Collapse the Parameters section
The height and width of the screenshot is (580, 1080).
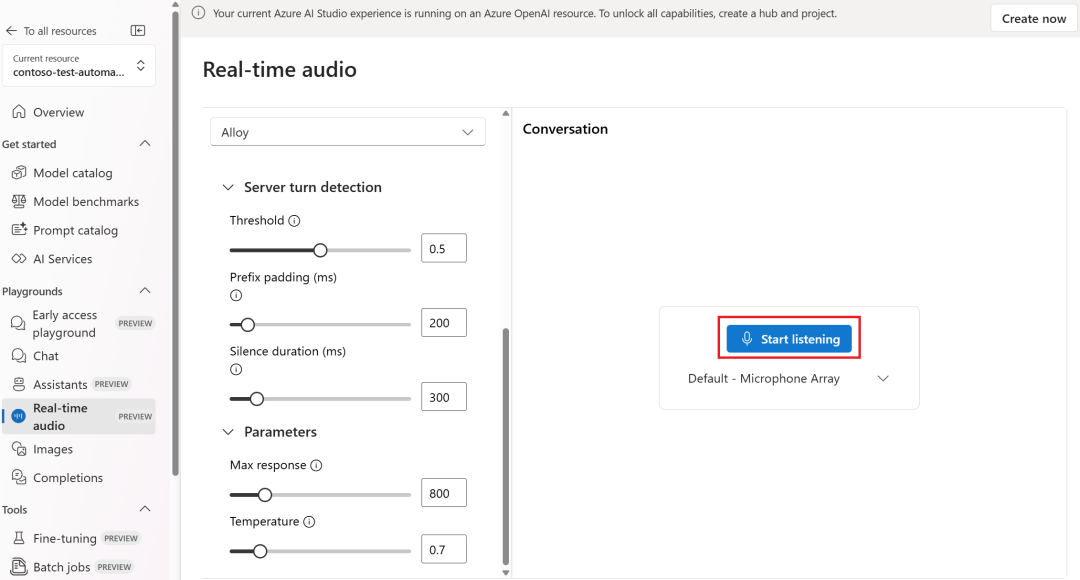pos(228,432)
